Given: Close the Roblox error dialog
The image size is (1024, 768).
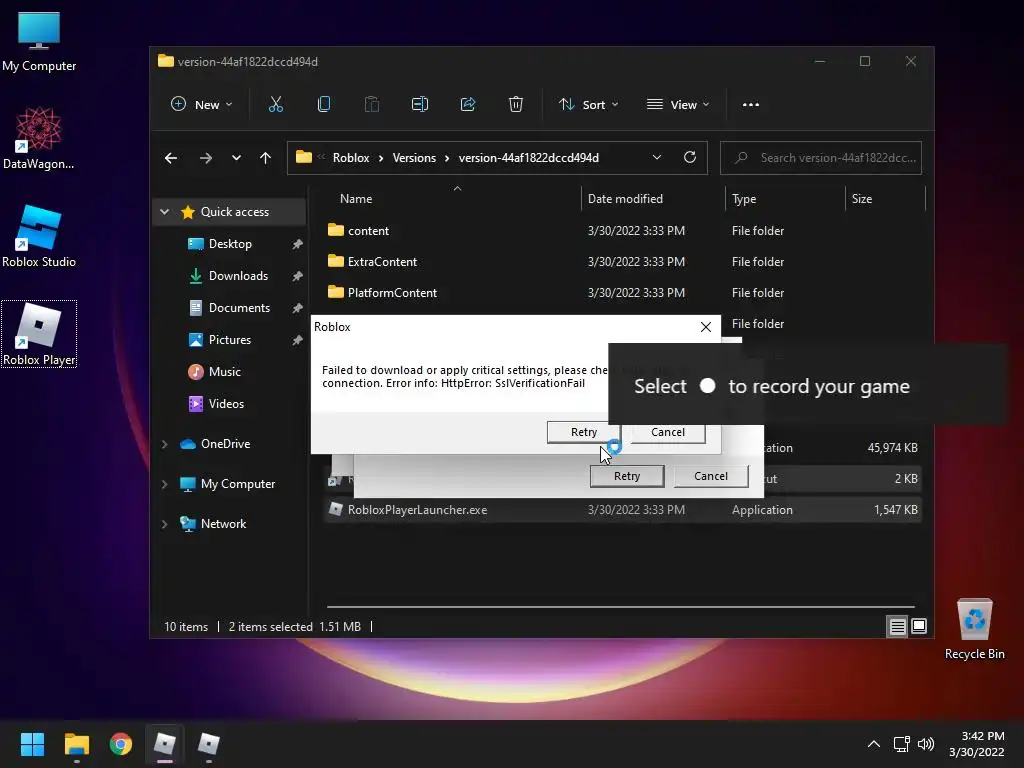Looking at the screenshot, I should 705,327.
